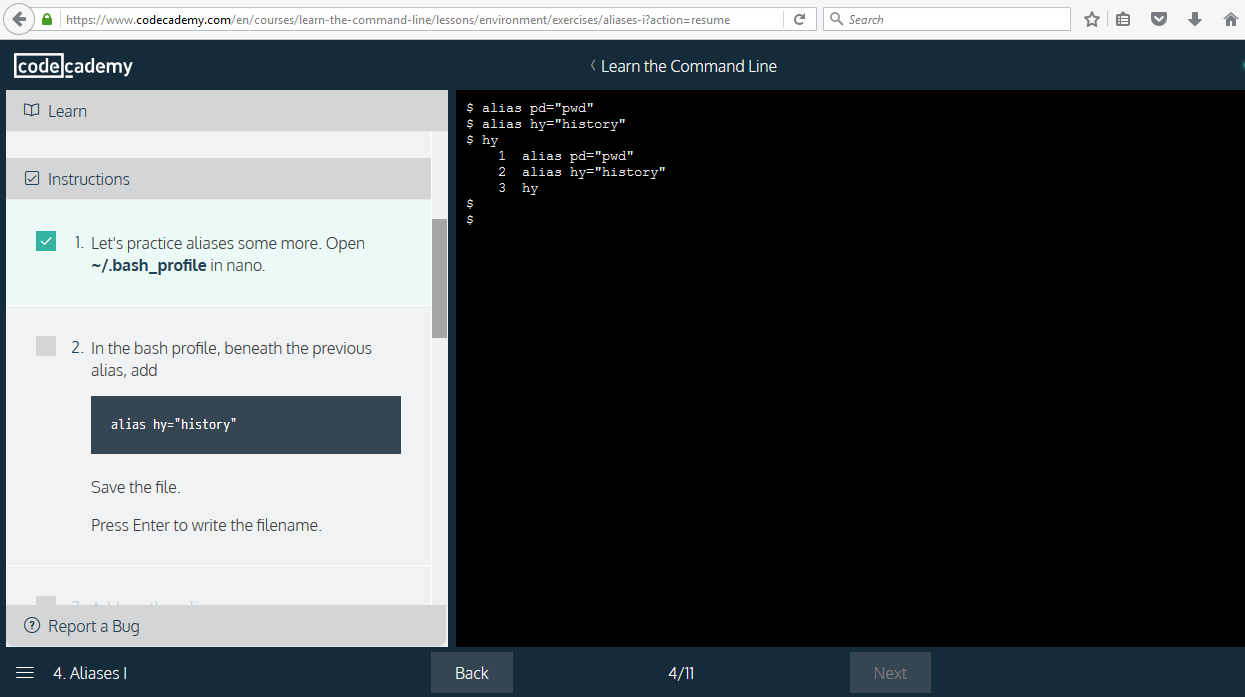Click the '$ alias pd="pwd"' terminal line
This screenshot has width=1245, height=697.
tap(530, 108)
